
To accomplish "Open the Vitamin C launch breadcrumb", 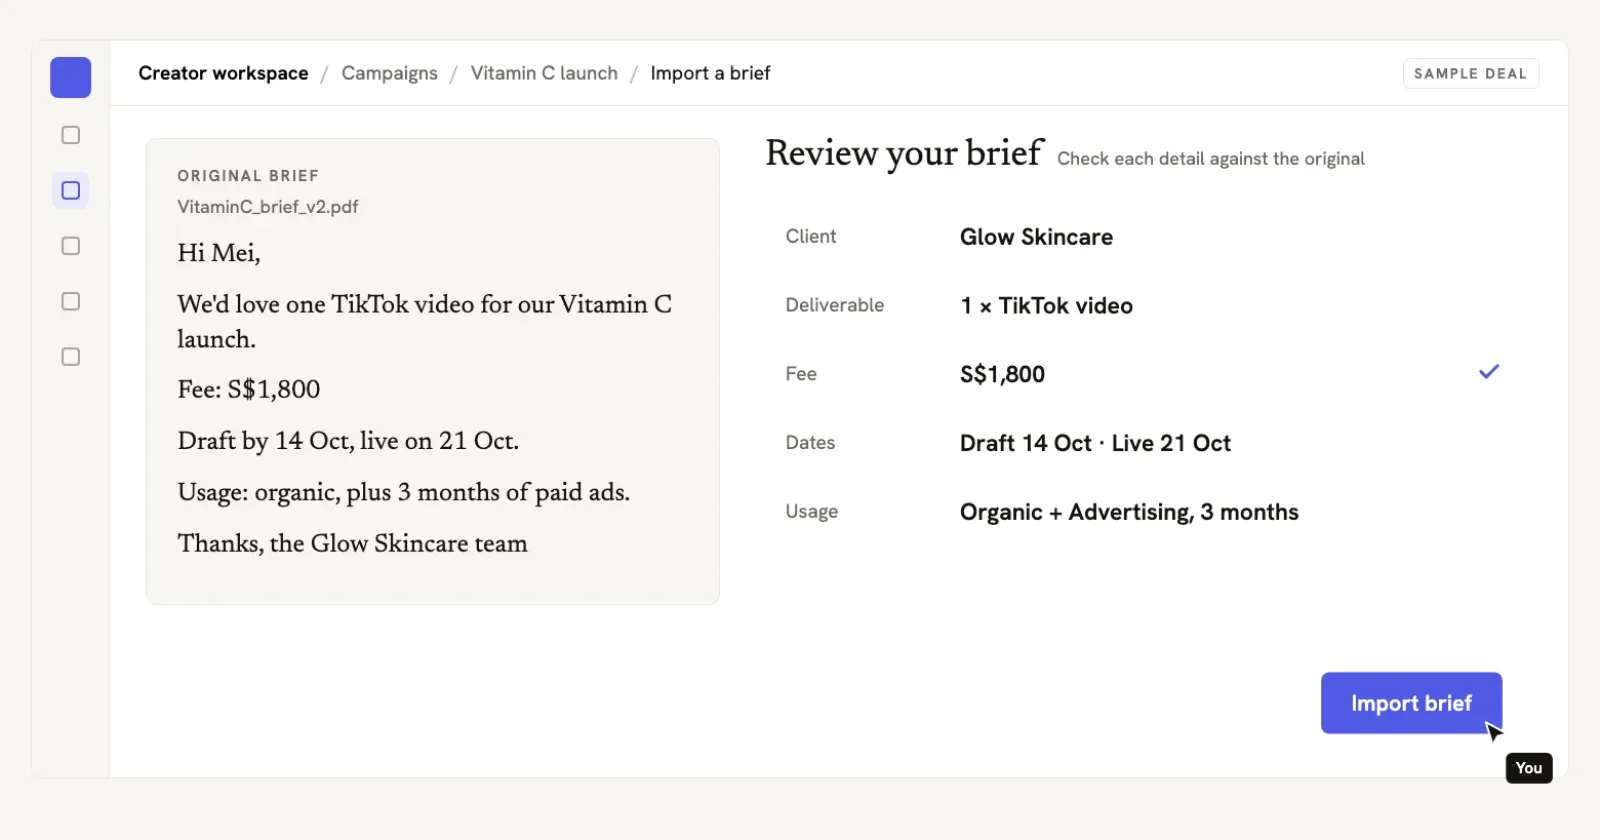I will (x=544, y=73).
